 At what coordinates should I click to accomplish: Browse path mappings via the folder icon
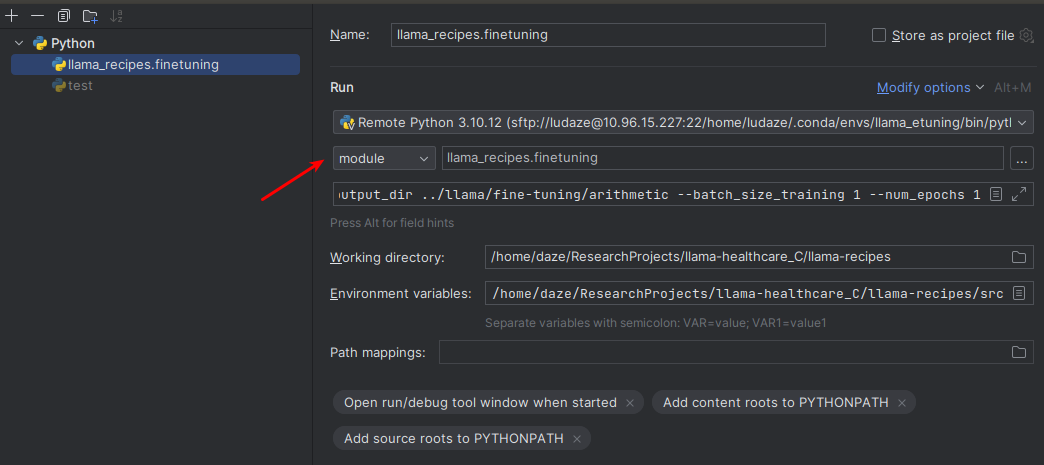click(x=1019, y=352)
